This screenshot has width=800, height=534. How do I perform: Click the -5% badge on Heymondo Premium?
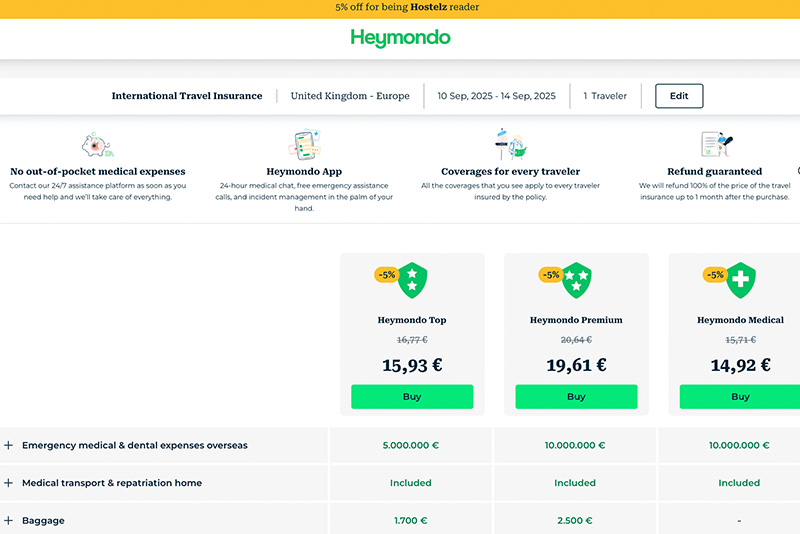click(551, 275)
